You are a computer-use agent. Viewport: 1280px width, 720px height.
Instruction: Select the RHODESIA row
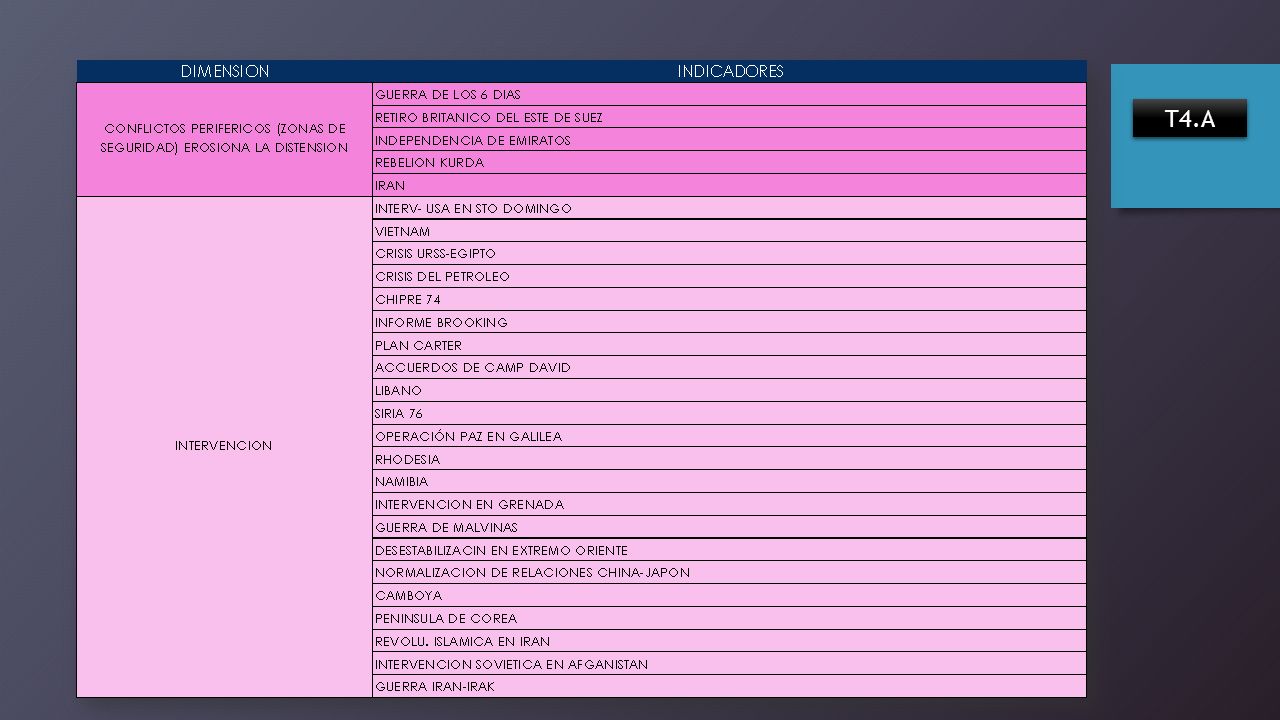(729, 459)
